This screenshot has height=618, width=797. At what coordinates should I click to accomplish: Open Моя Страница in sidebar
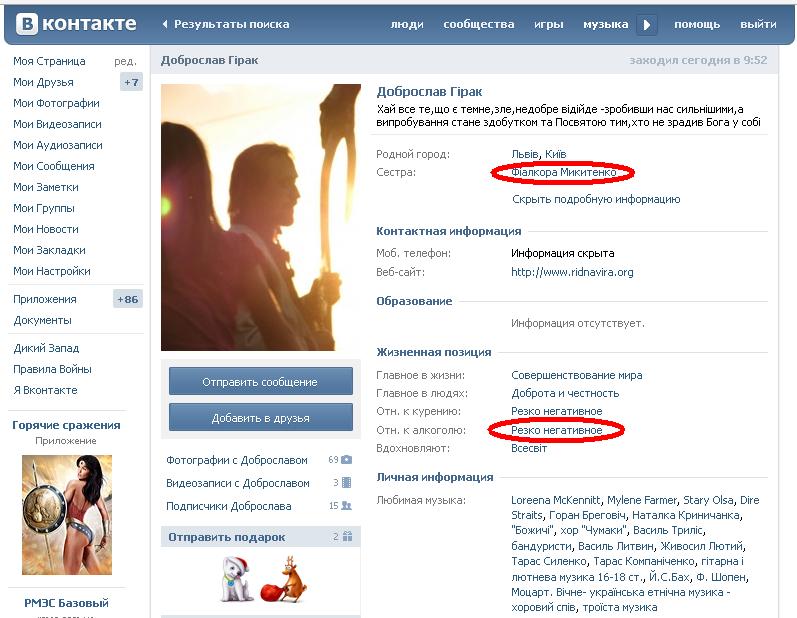click(49, 61)
